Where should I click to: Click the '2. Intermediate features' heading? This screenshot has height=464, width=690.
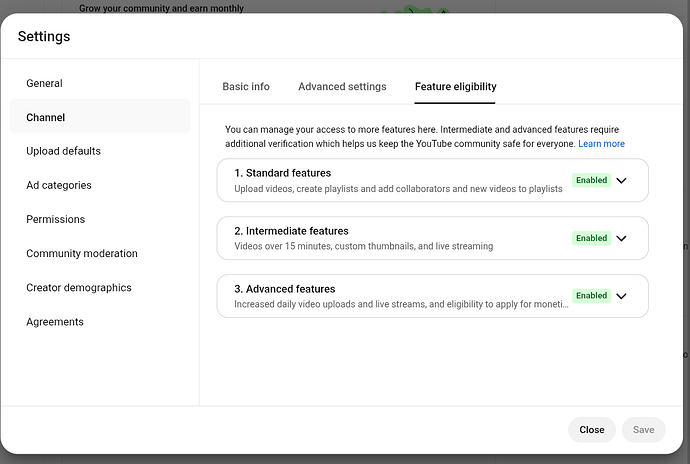(x=291, y=231)
